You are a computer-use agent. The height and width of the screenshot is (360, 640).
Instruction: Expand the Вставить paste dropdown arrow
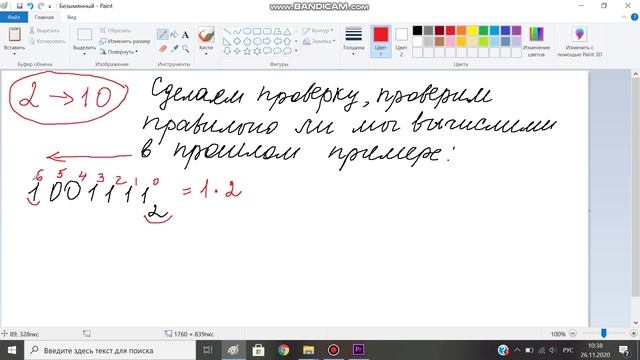[14, 54]
